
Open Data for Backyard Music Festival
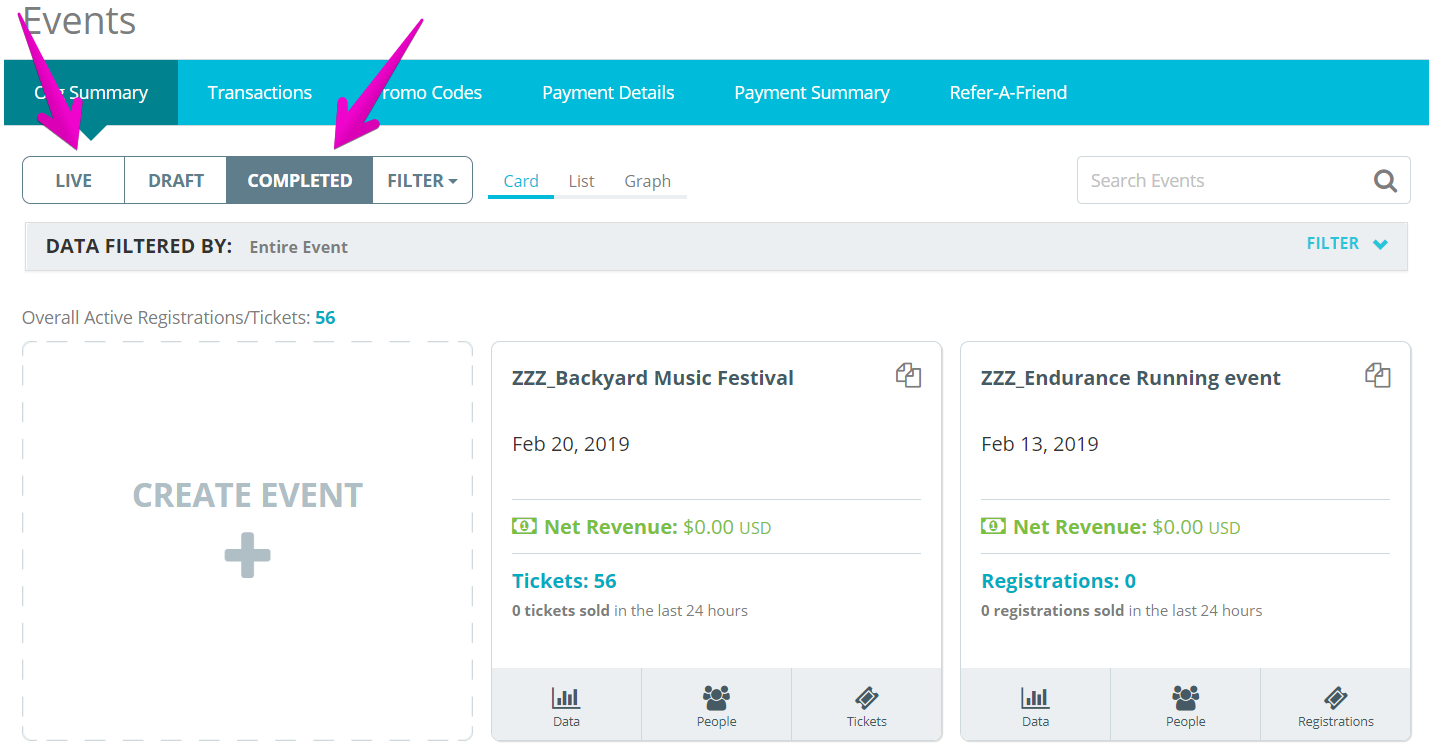[x=566, y=705]
